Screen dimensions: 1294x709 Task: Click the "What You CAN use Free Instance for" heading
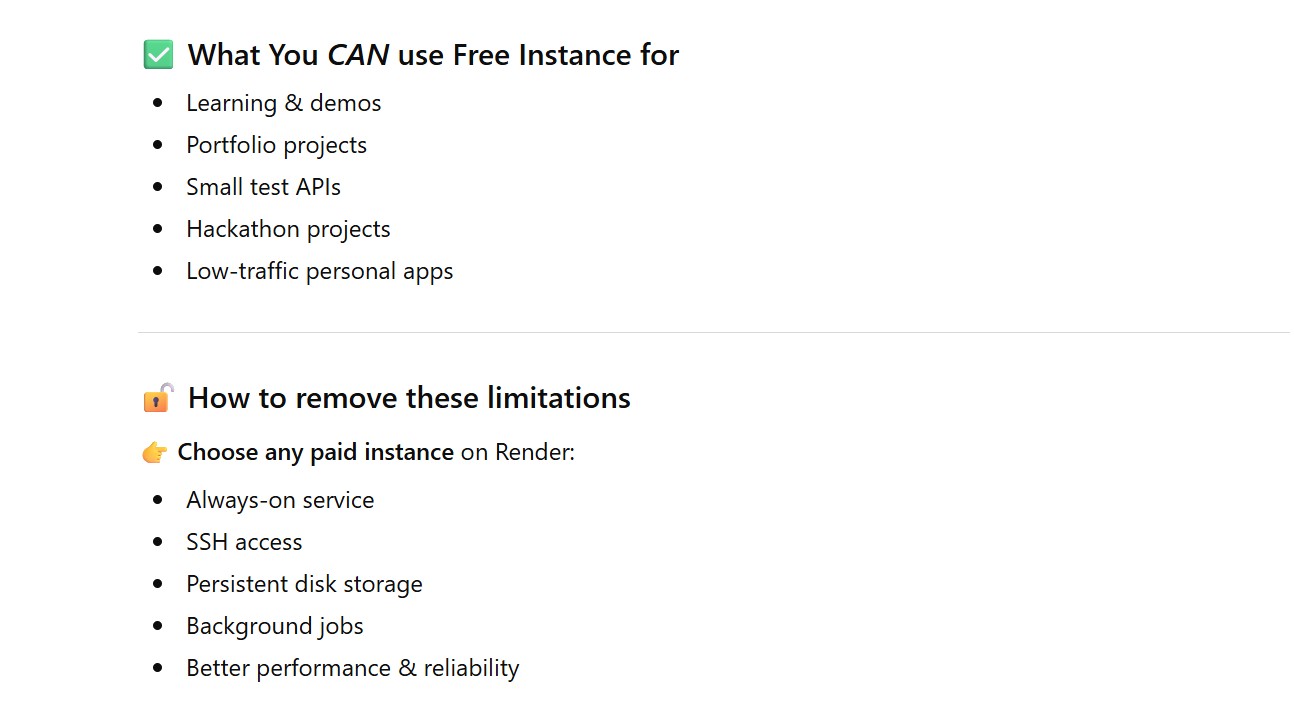click(433, 55)
